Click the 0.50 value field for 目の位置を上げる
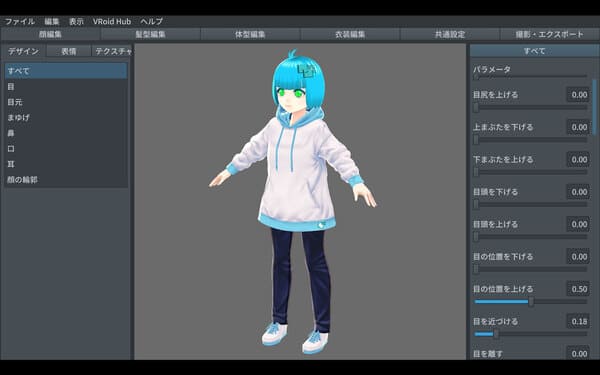 pos(578,289)
